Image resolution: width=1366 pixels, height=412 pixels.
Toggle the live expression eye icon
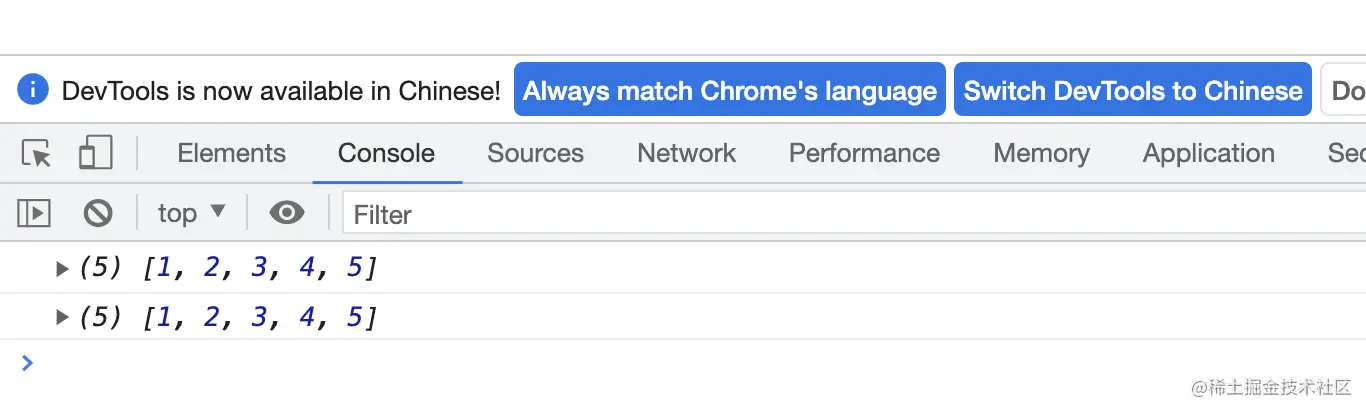[x=287, y=213]
